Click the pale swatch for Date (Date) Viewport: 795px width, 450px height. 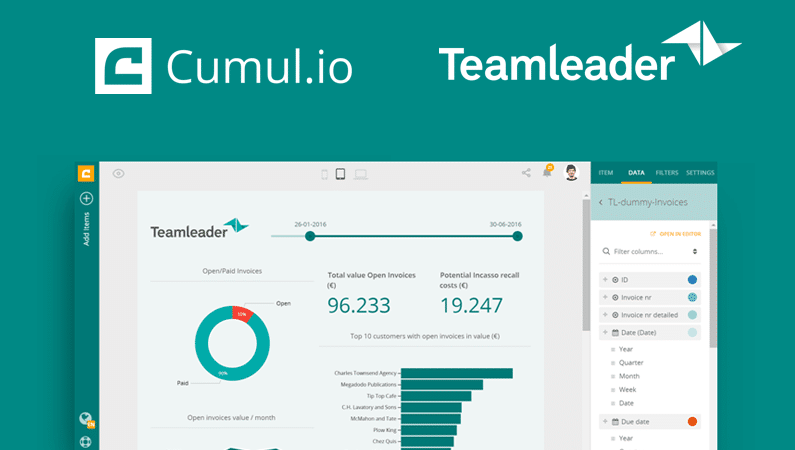click(x=692, y=332)
